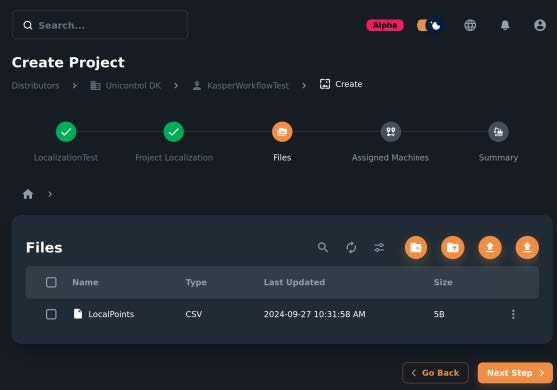Open the user account avatar menu
Image resolution: width=557 pixels, height=390 pixels.
click(x=540, y=25)
